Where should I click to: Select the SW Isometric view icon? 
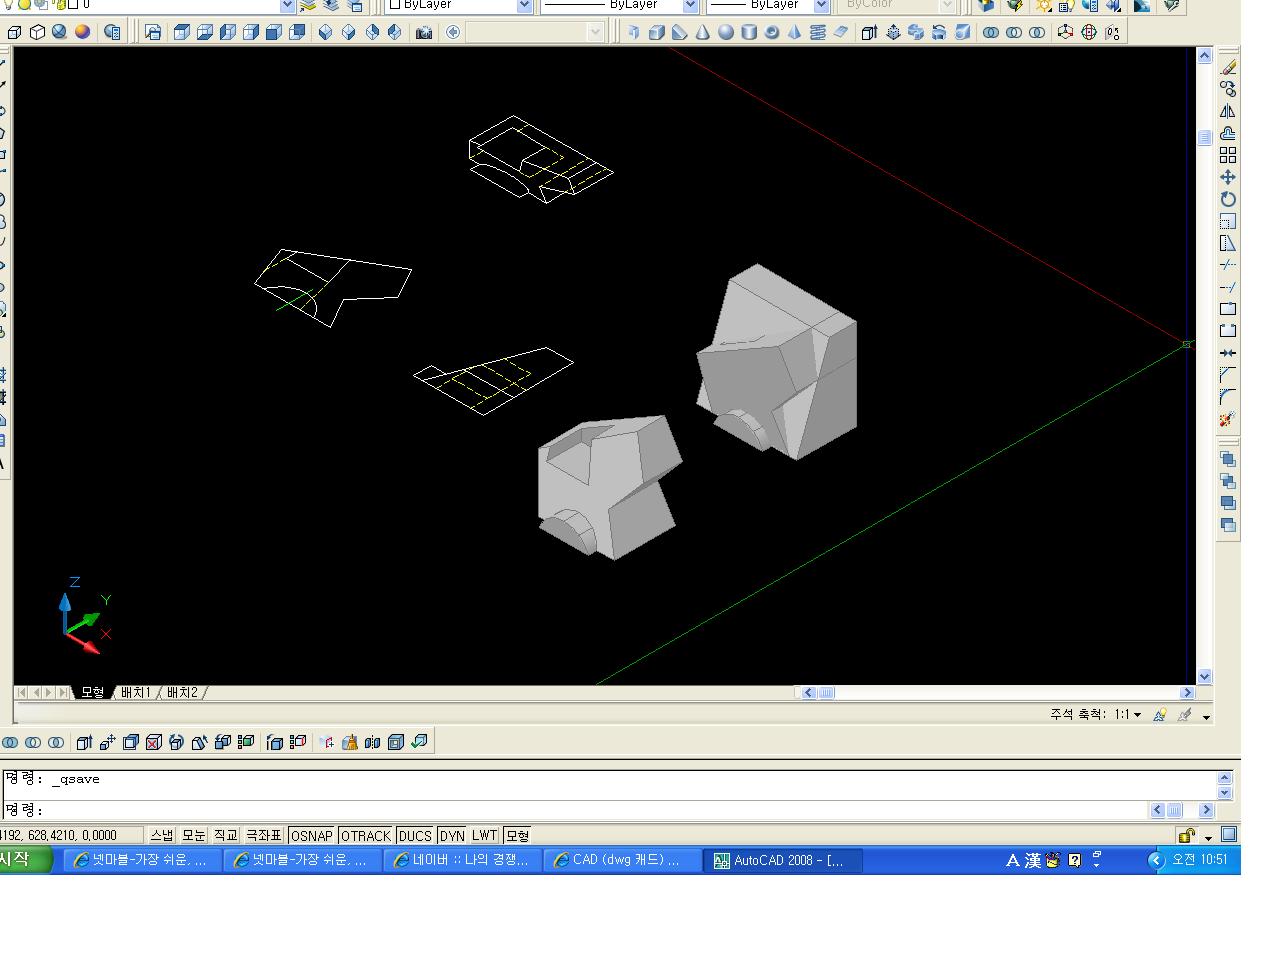pos(326,32)
